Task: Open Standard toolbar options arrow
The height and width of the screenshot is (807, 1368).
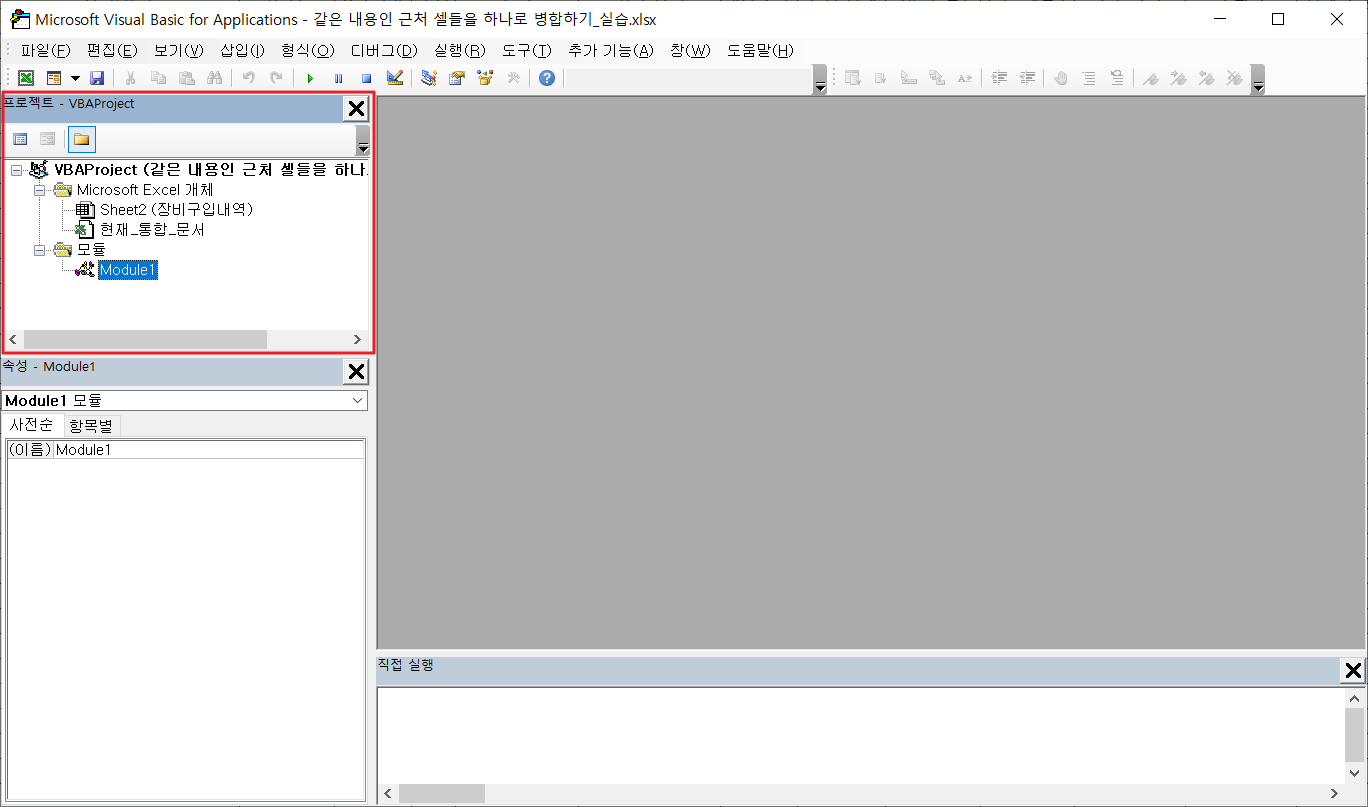Action: pos(820,80)
